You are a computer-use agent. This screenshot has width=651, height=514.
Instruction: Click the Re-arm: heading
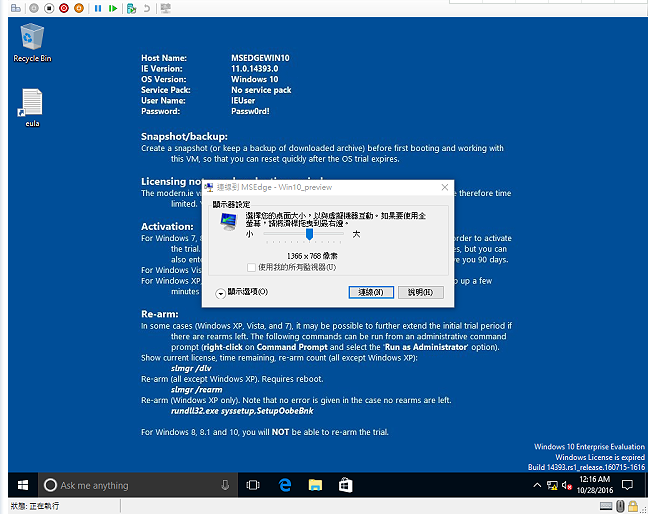(159, 314)
